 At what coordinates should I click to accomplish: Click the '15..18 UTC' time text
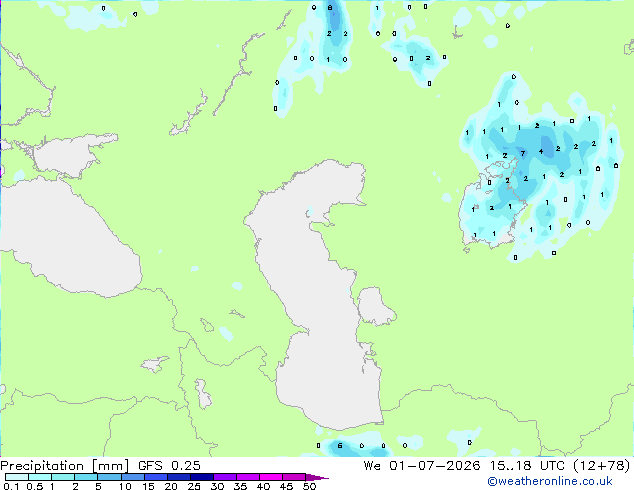(527, 466)
